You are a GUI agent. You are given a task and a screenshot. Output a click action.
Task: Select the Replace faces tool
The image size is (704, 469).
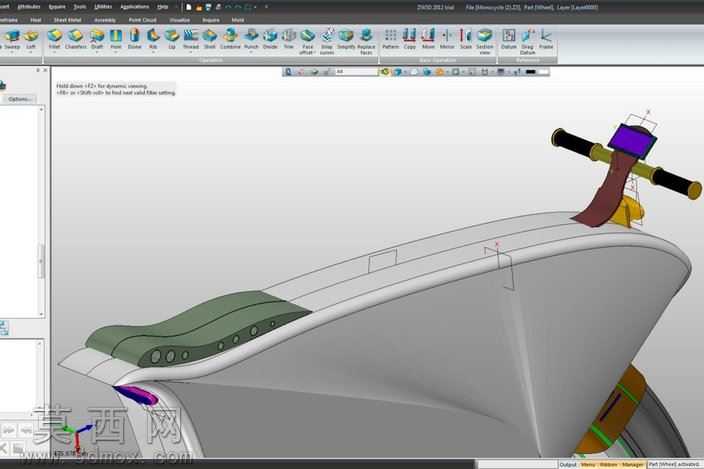coord(366,42)
